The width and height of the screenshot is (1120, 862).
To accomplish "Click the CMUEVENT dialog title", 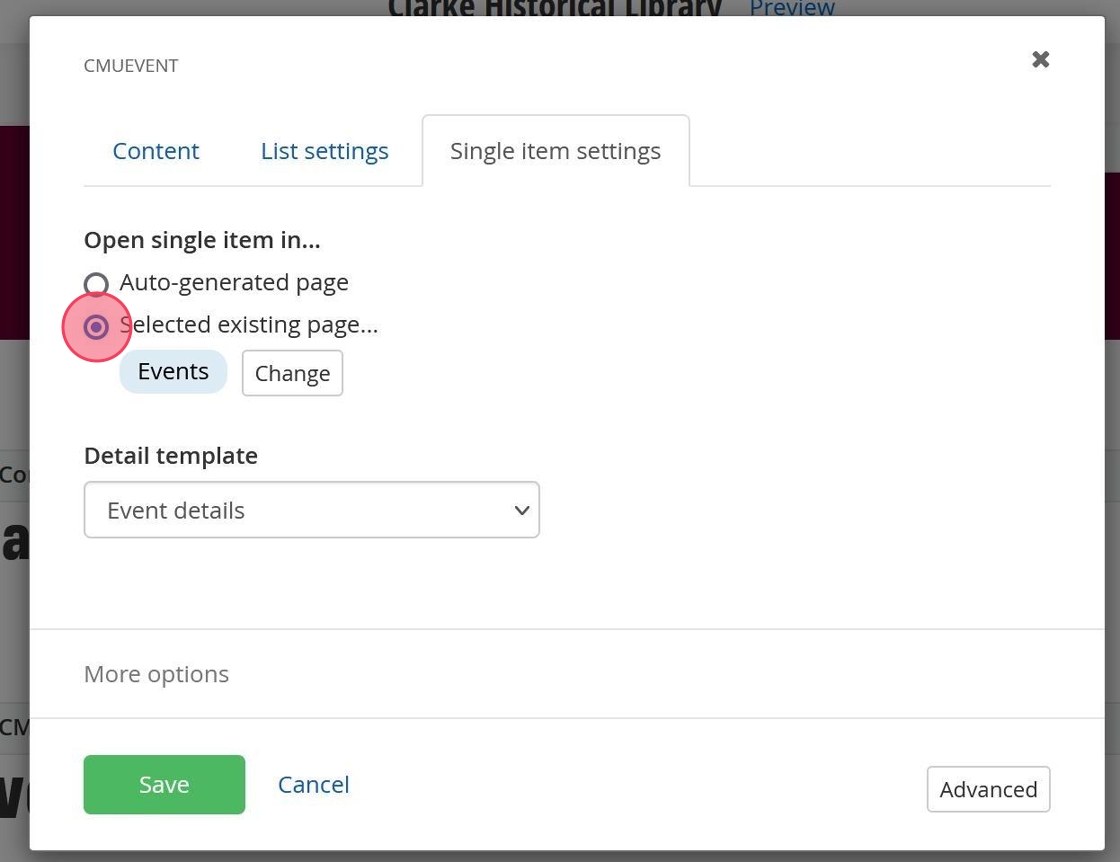I will [131, 66].
